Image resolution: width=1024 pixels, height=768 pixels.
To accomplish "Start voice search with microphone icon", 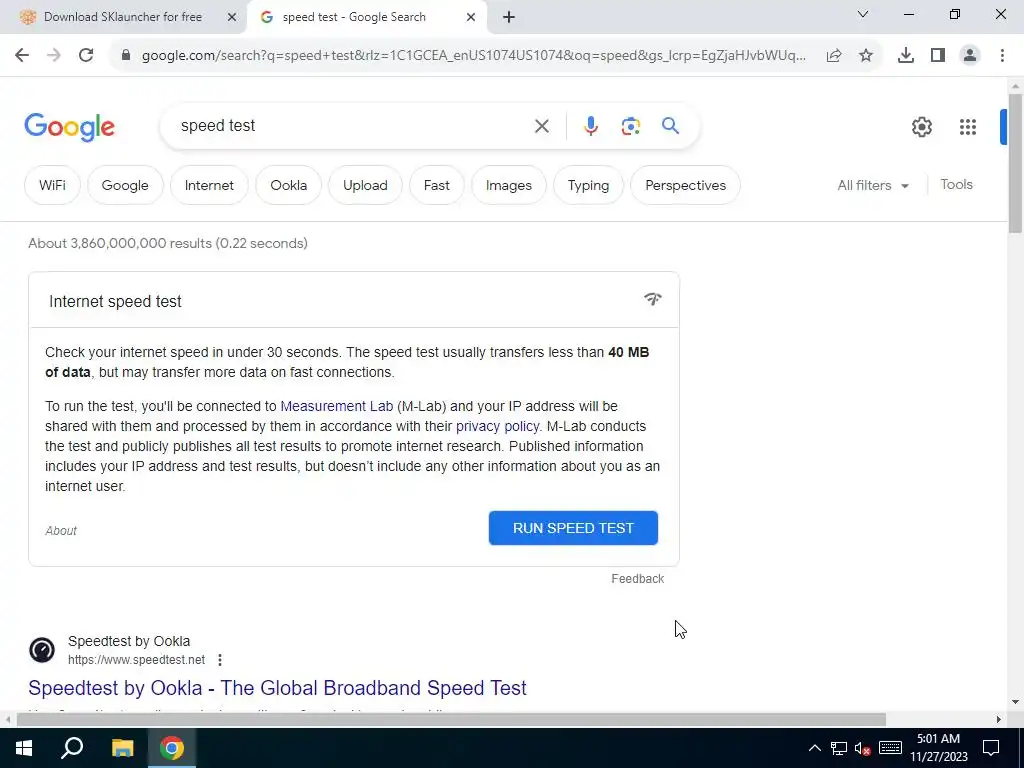I will click(590, 126).
